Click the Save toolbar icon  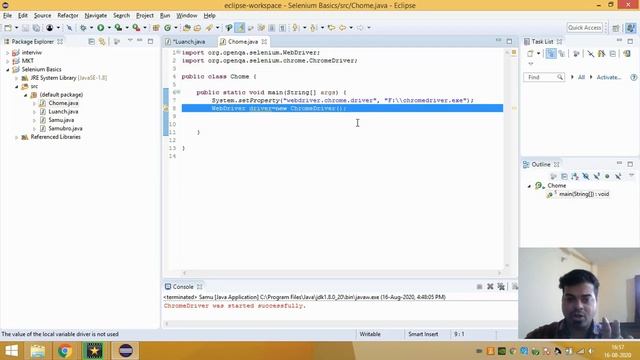pos(25,28)
